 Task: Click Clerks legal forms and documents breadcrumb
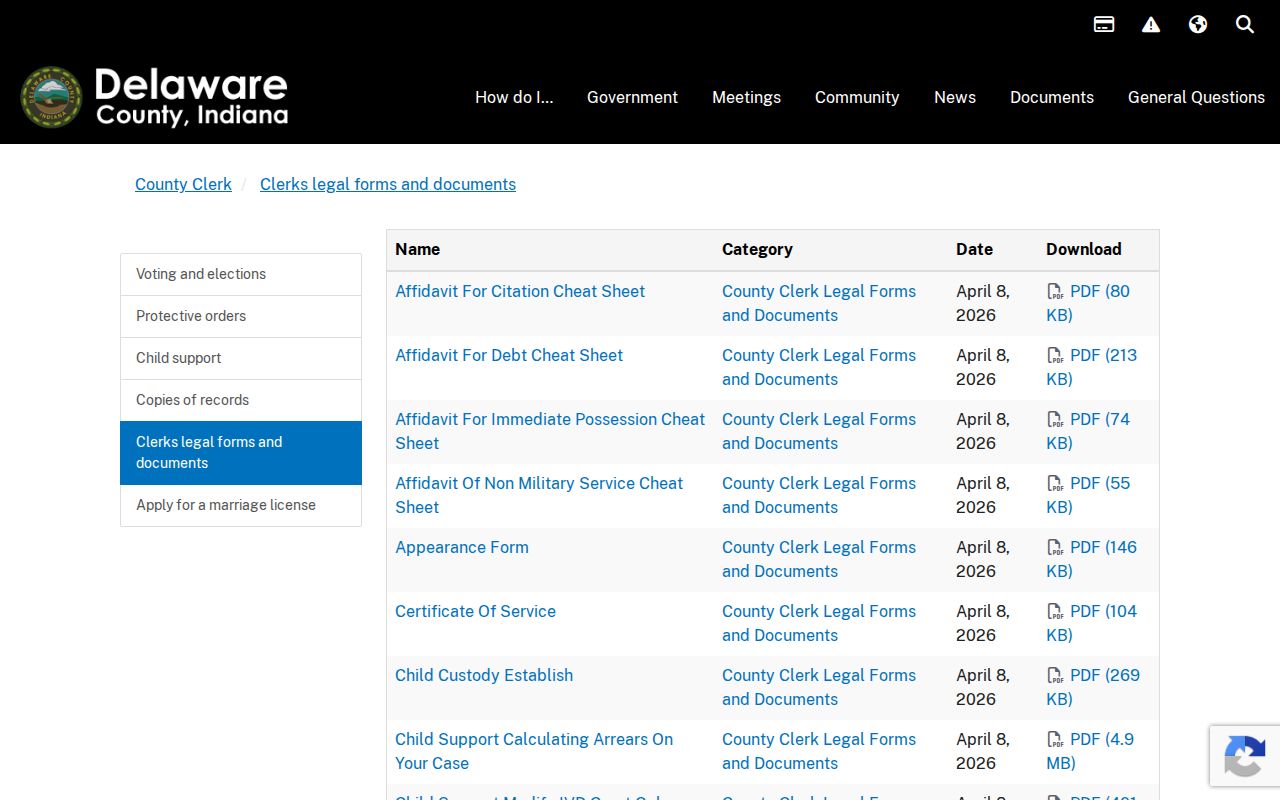click(388, 184)
